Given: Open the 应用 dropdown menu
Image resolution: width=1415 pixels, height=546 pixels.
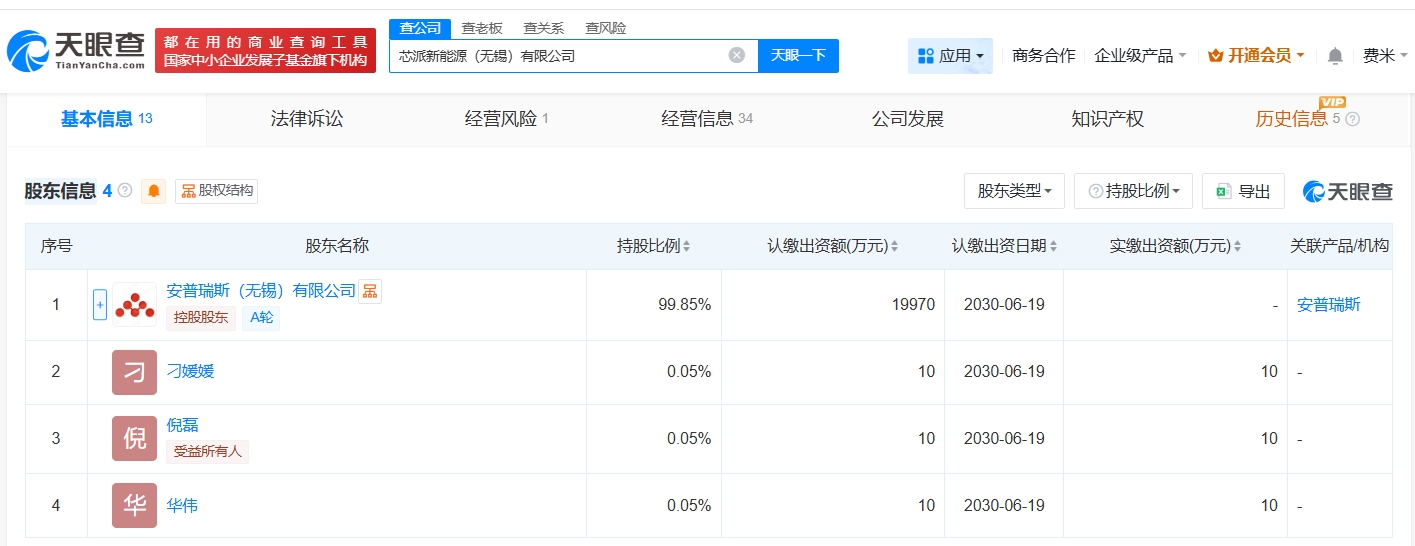Looking at the screenshot, I should 950,56.
